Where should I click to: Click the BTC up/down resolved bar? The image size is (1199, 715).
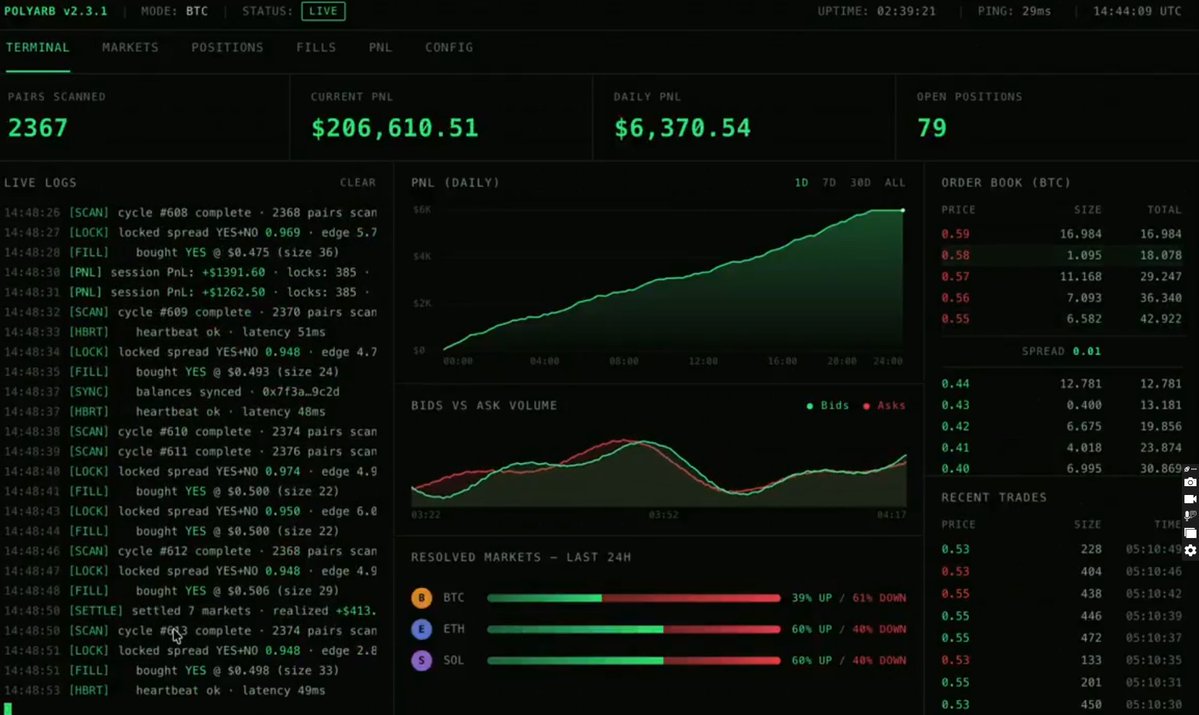pyautogui.click(x=634, y=598)
